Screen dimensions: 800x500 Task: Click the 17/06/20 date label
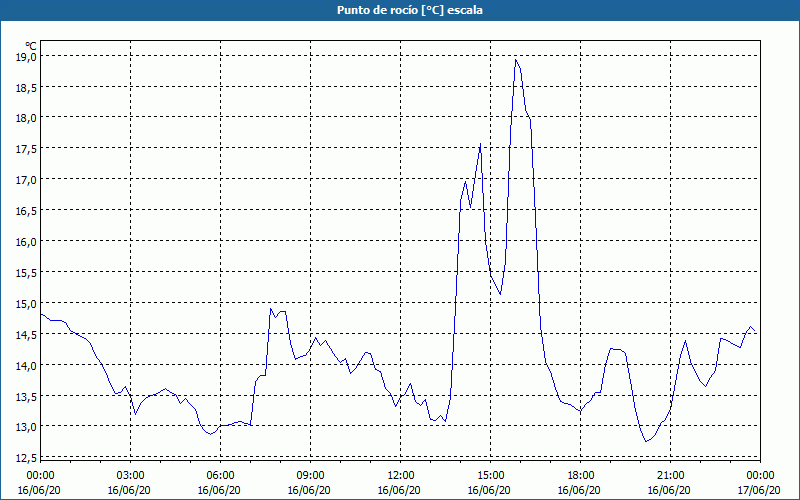click(759, 490)
